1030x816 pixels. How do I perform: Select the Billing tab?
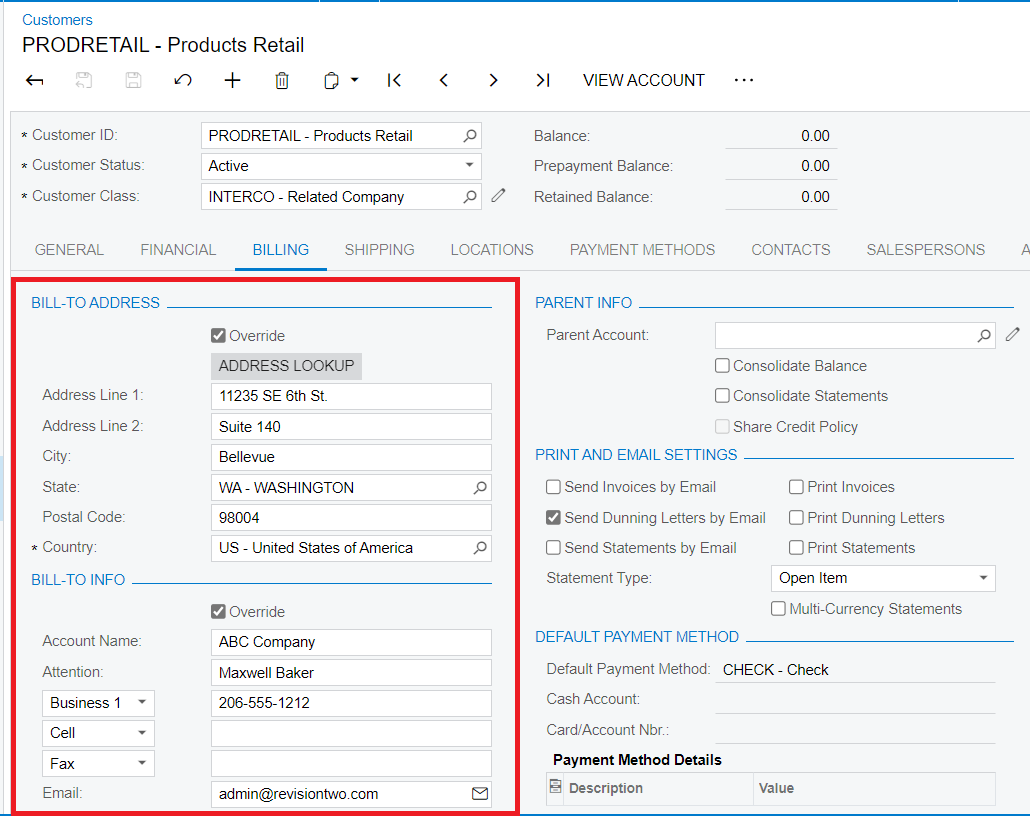pyautogui.click(x=280, y=250)
